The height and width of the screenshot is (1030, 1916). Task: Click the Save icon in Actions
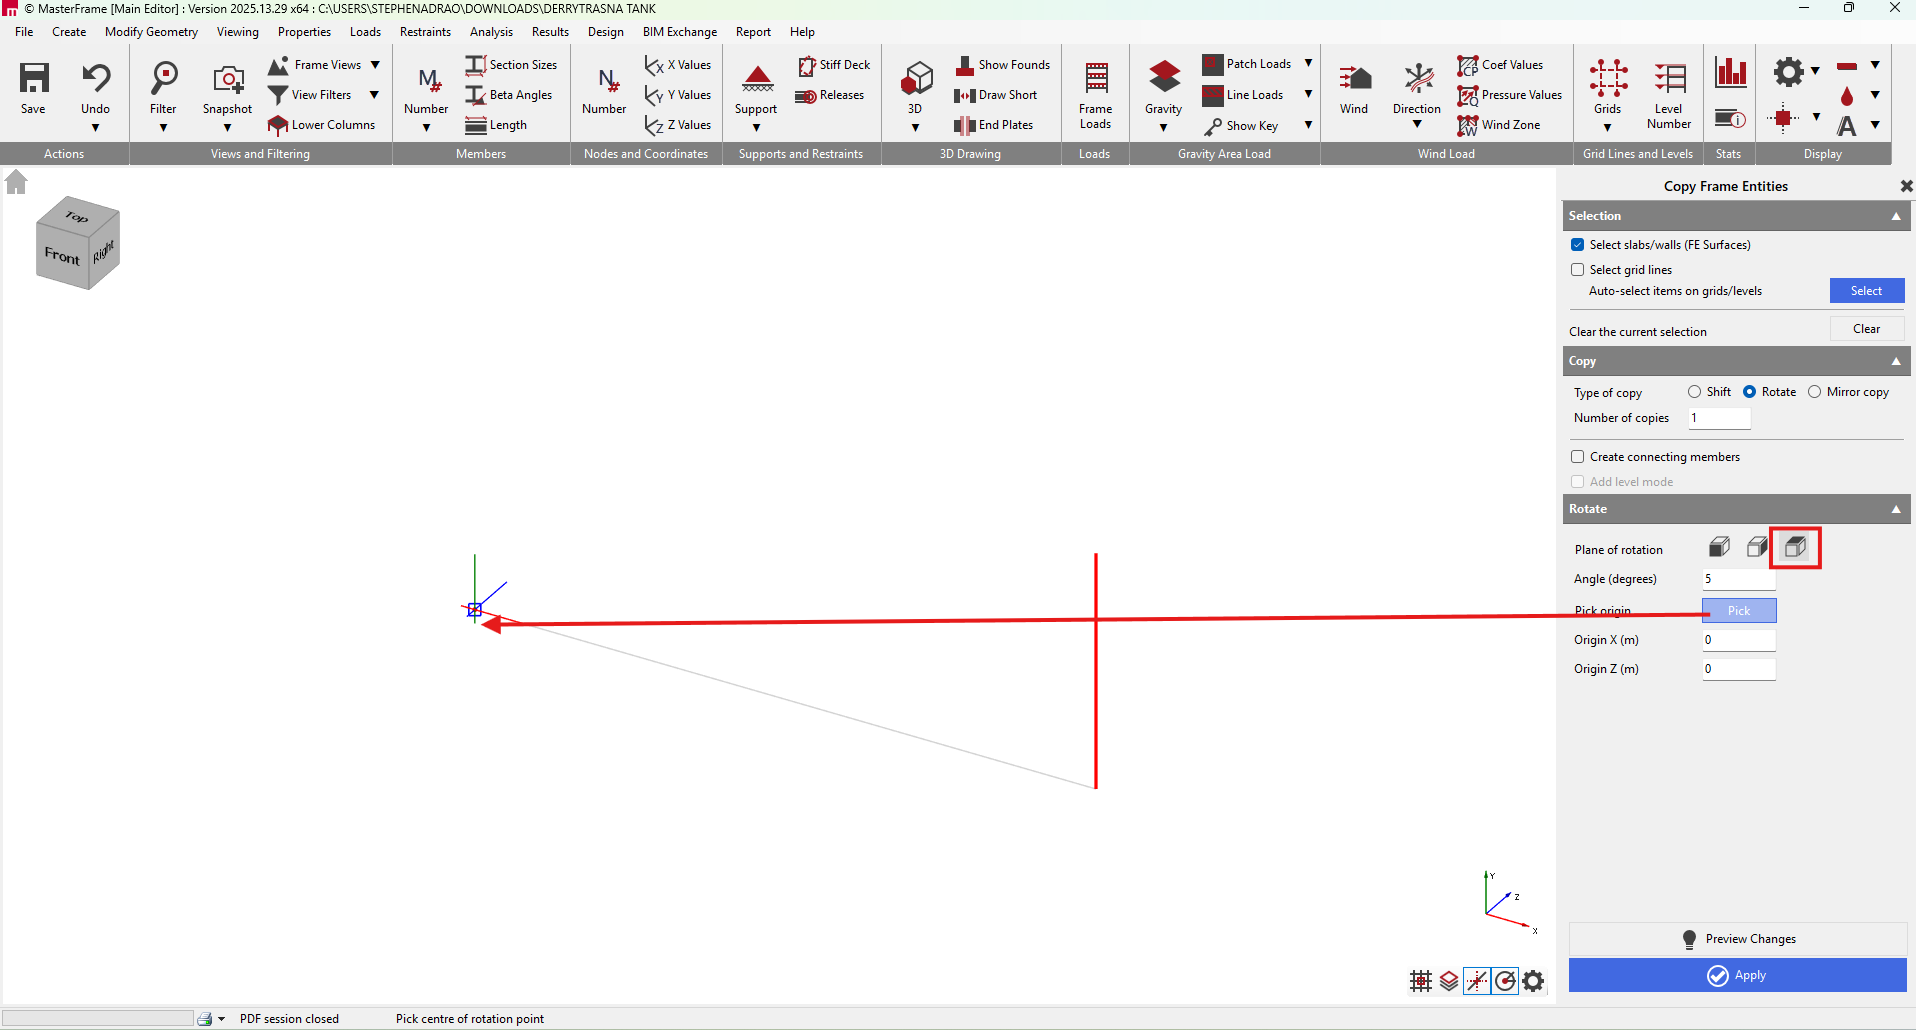tap(34, 79)
